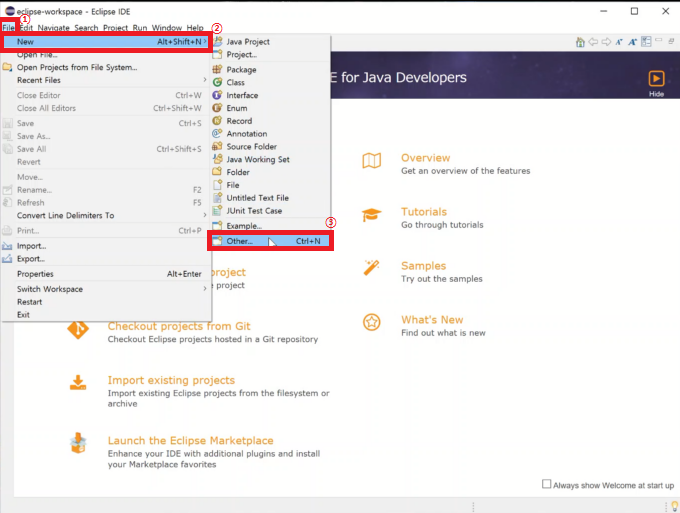Image resolution: width=680 pixels, height=513 pixels.
Task: Select Project... in the New submenu
Action: pos(270,55)
